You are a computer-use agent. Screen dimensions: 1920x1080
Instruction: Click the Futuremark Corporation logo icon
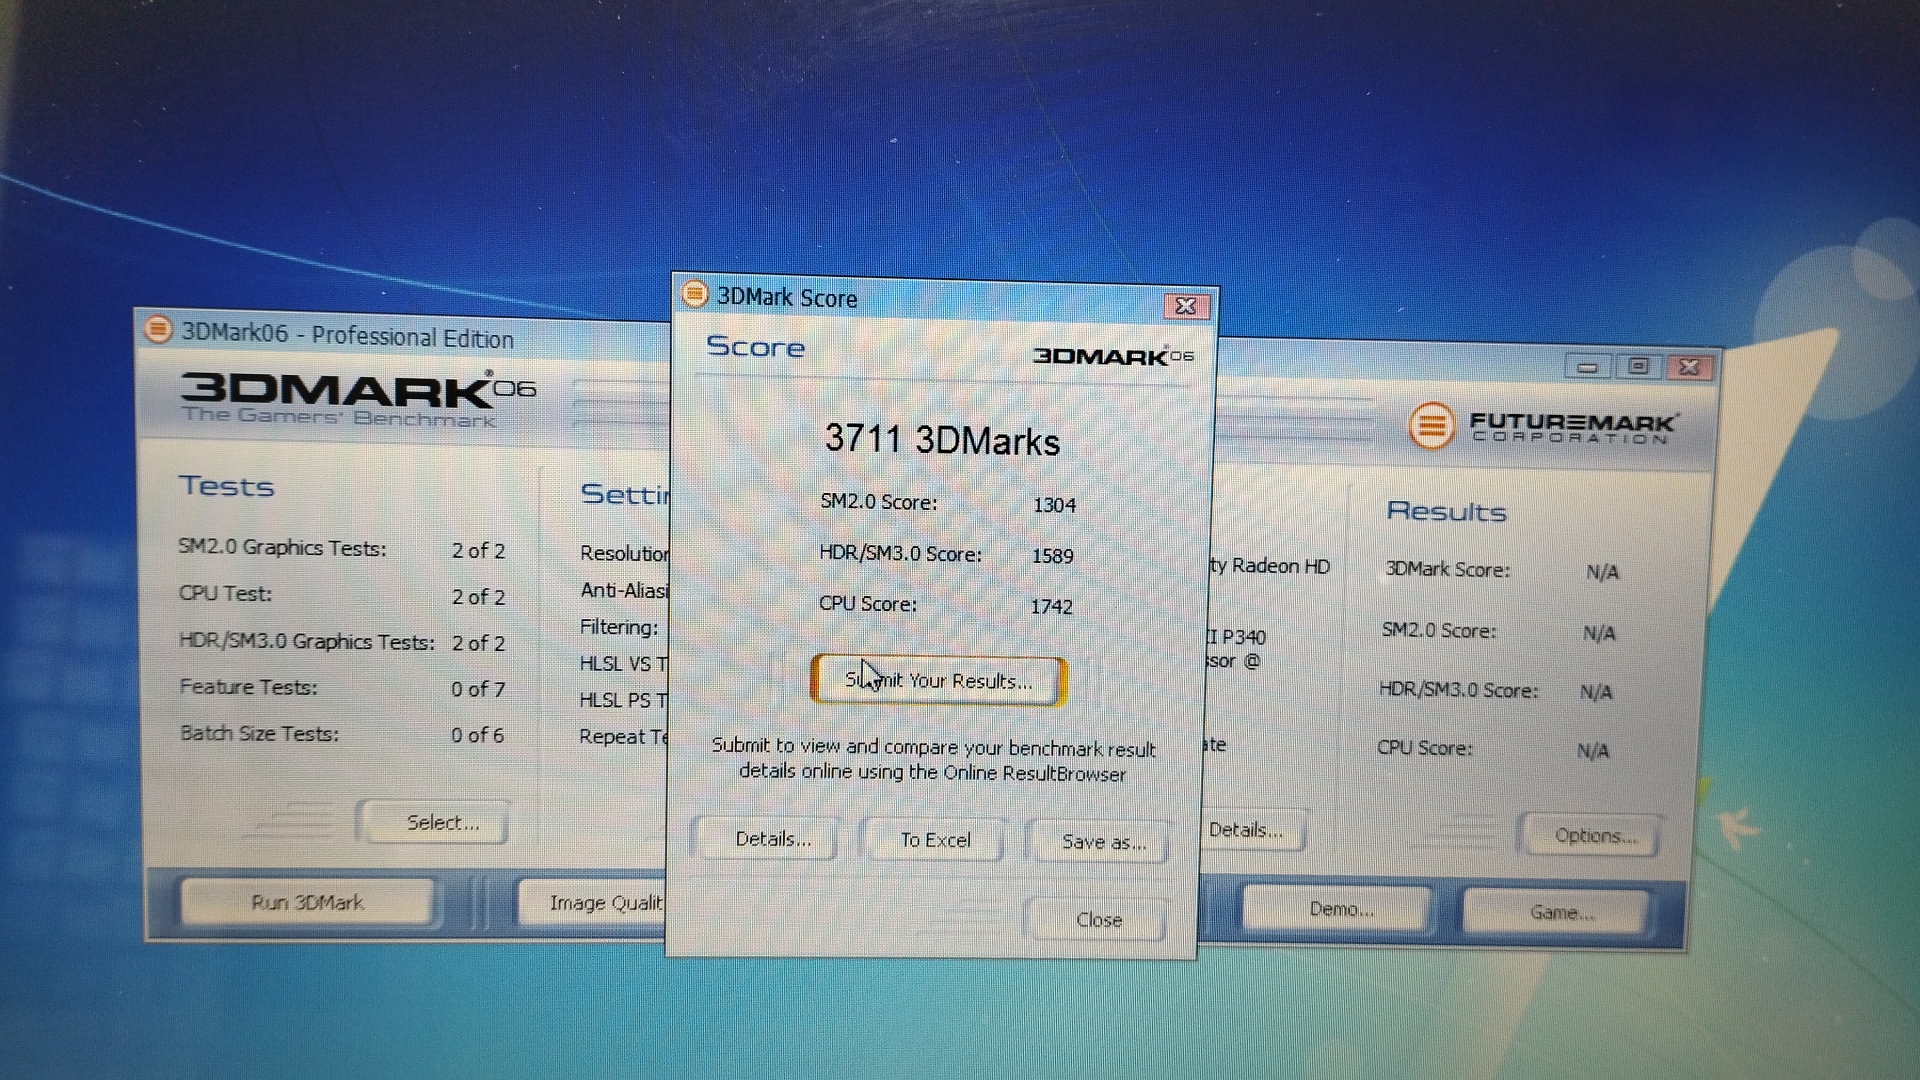(1431, 426)
